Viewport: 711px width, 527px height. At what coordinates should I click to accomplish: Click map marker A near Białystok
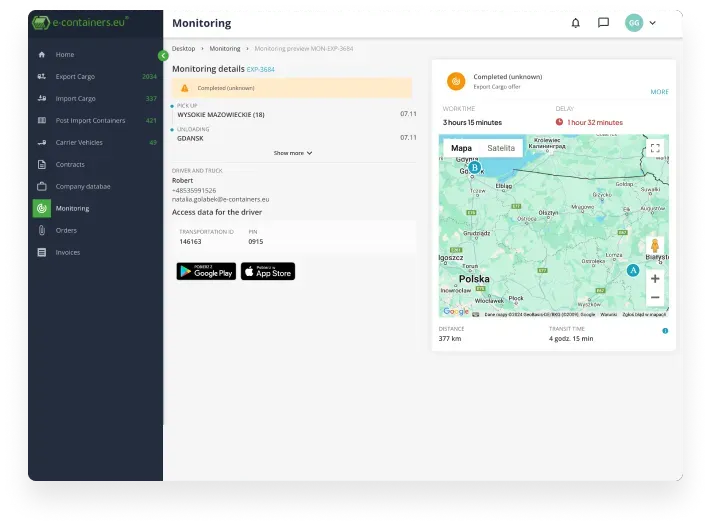(632, 270)
